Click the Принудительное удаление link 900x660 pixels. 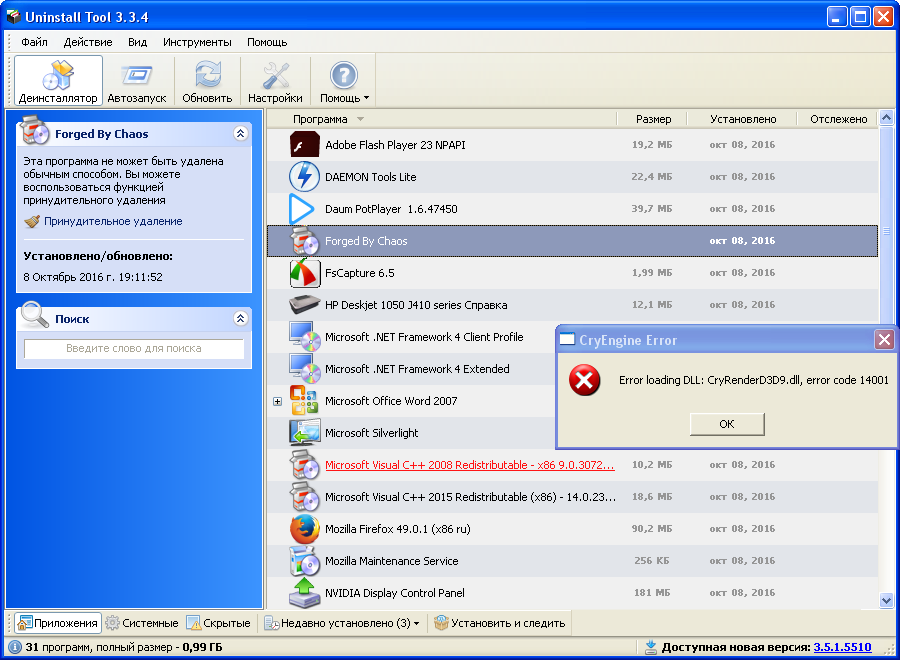113,221
